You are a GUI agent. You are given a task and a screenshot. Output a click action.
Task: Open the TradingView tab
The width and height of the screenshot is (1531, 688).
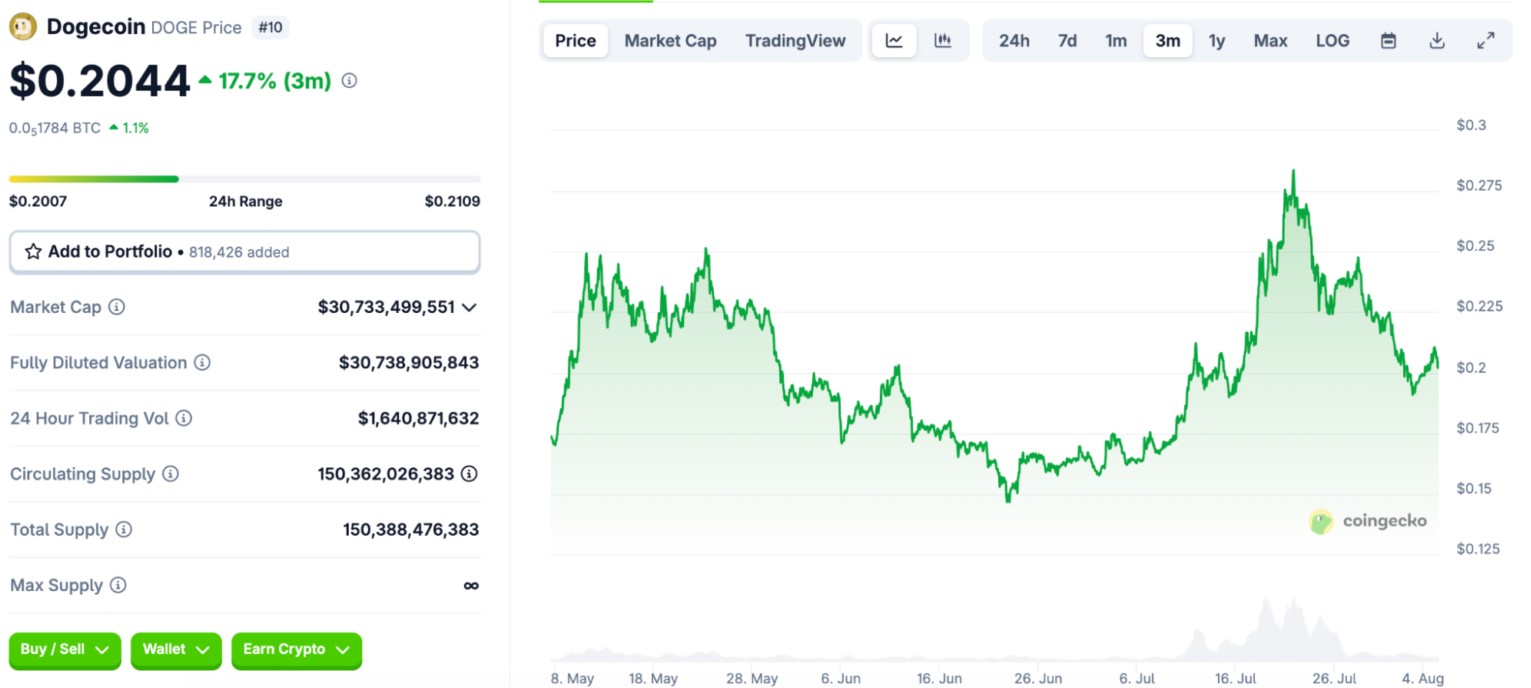tap(796, 40)
